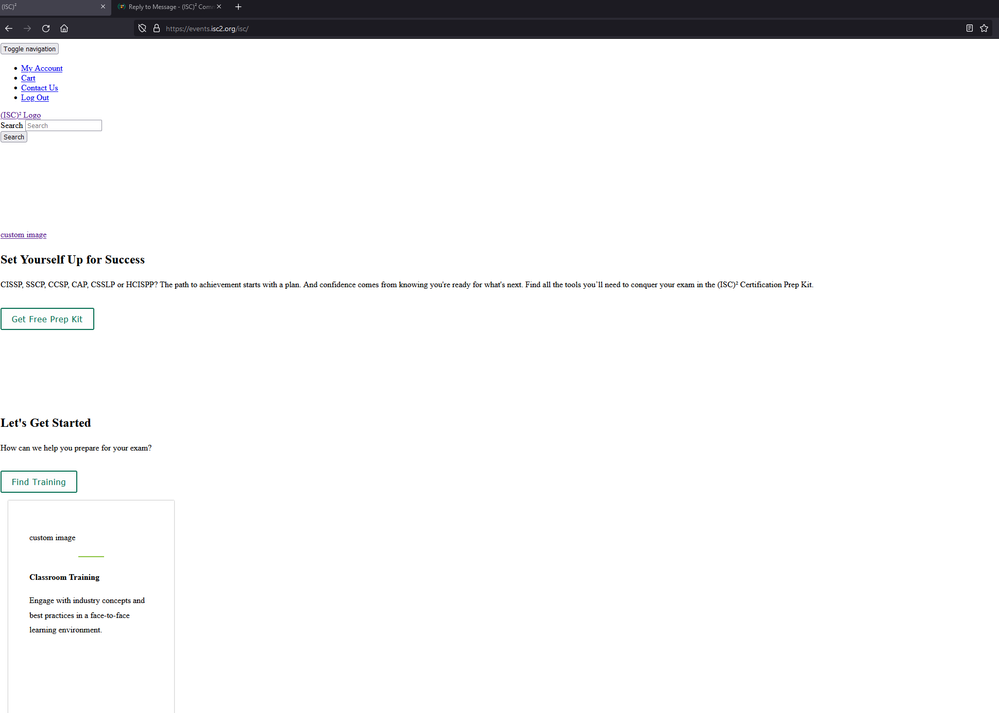Reload the current page
This screenshot has width=999, height=713.
(46, 28)
